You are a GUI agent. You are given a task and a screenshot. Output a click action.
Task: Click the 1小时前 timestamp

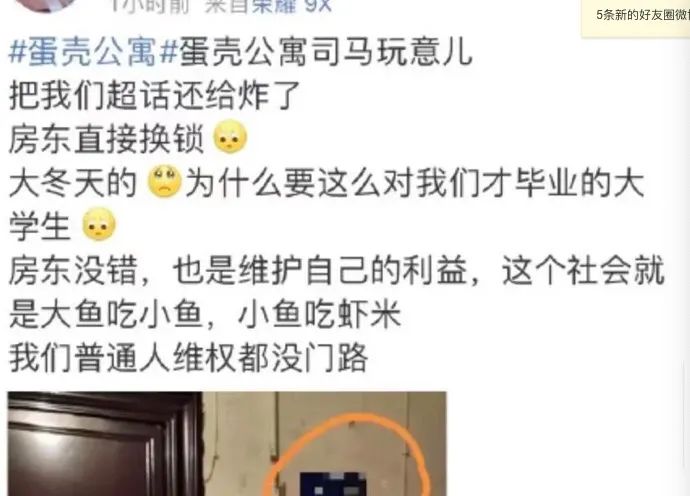[150, 6]
